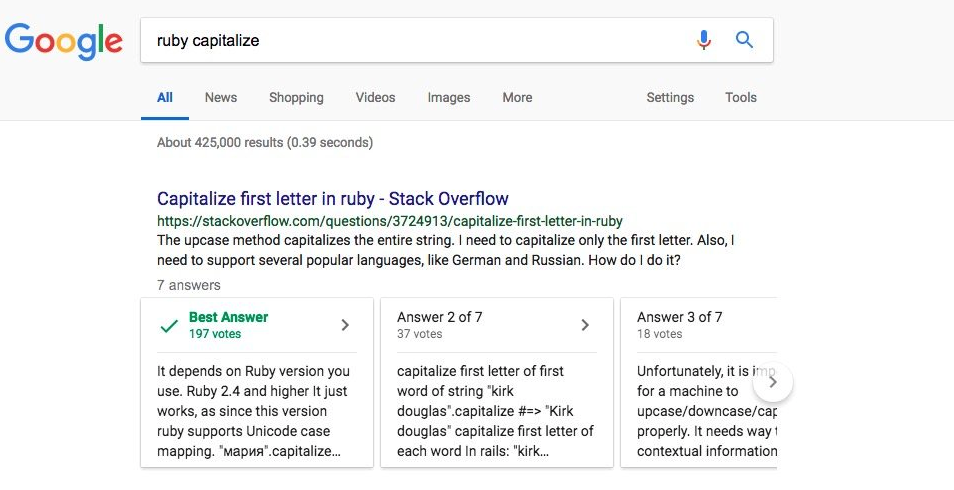The width and height of the screenshot is (954, 490).
Task: Open the Settings menu
Action: point(670,97)
